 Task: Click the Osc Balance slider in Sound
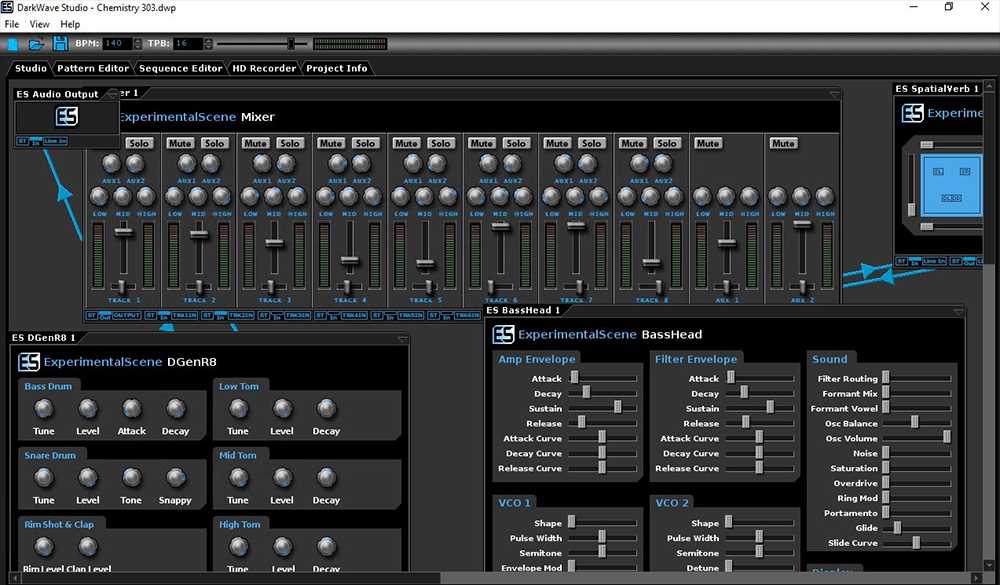[x=914, y=423]
